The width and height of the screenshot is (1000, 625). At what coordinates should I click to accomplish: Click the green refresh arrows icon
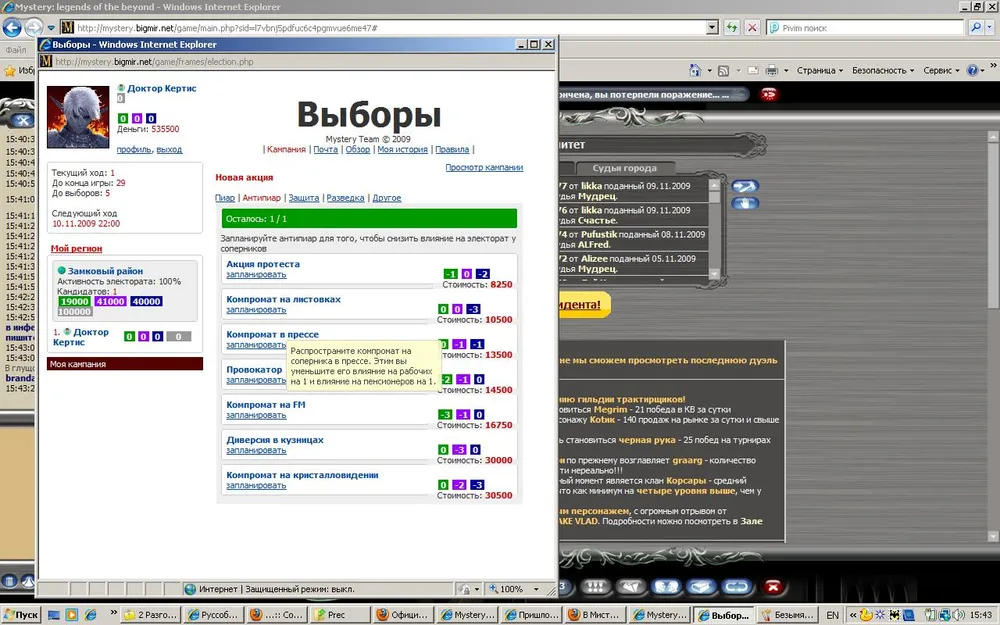click(x=731, y=28)
